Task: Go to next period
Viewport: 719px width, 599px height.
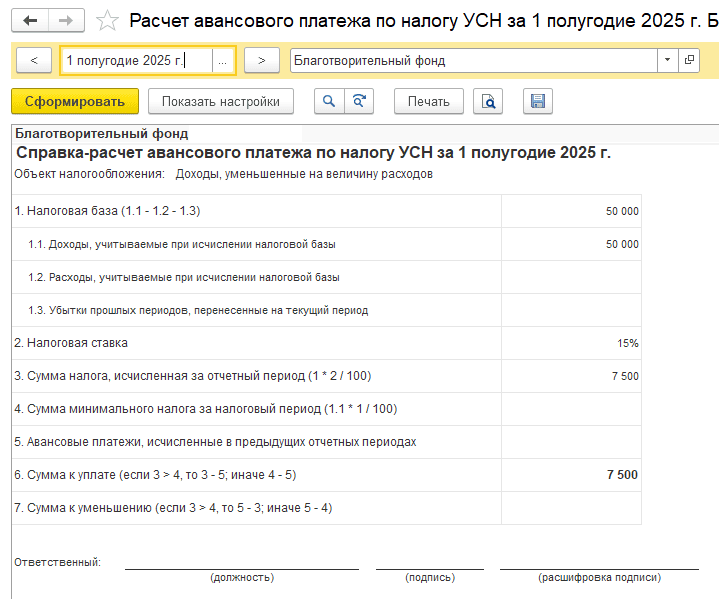Action: (262, 60)
